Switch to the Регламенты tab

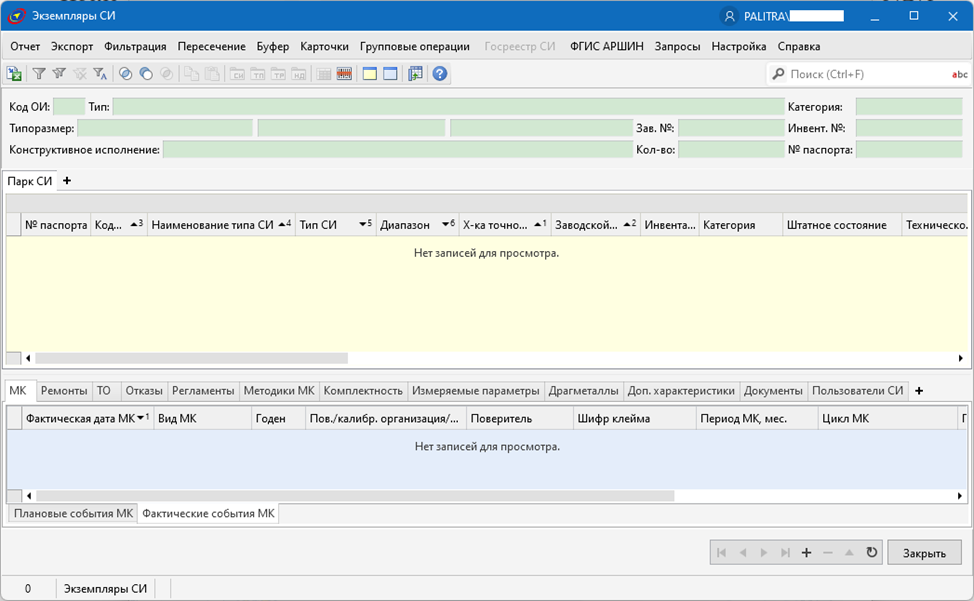tap(203, 391)
